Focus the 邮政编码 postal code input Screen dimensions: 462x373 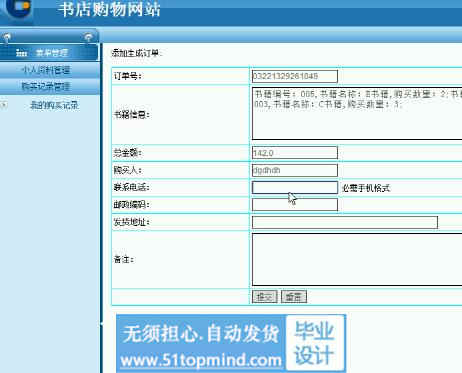[x=295, y=205]
